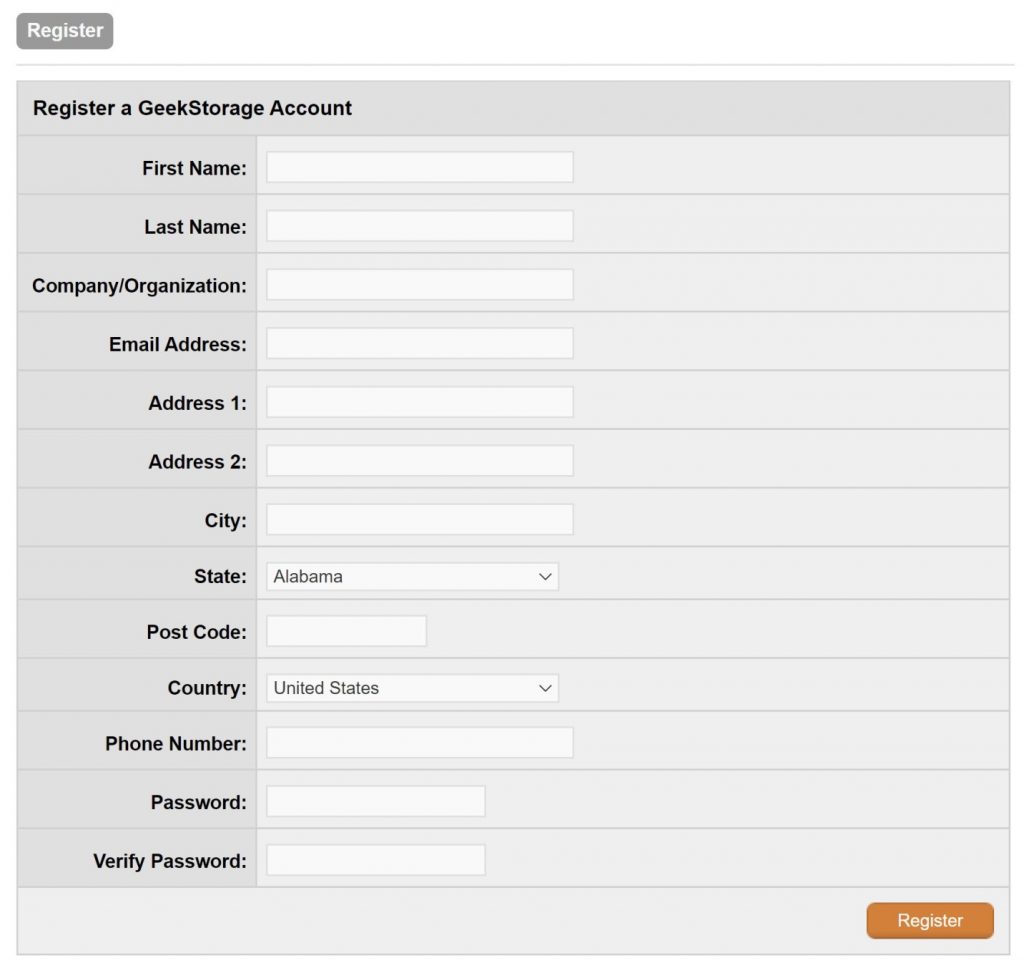Click the 'Address 2:' label
Screen dimensions: 1024x963
click(197, 462)
